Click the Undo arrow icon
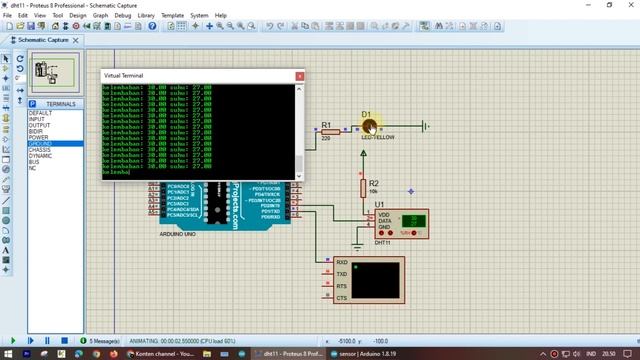The image size is (640, 360). [269, 26]
